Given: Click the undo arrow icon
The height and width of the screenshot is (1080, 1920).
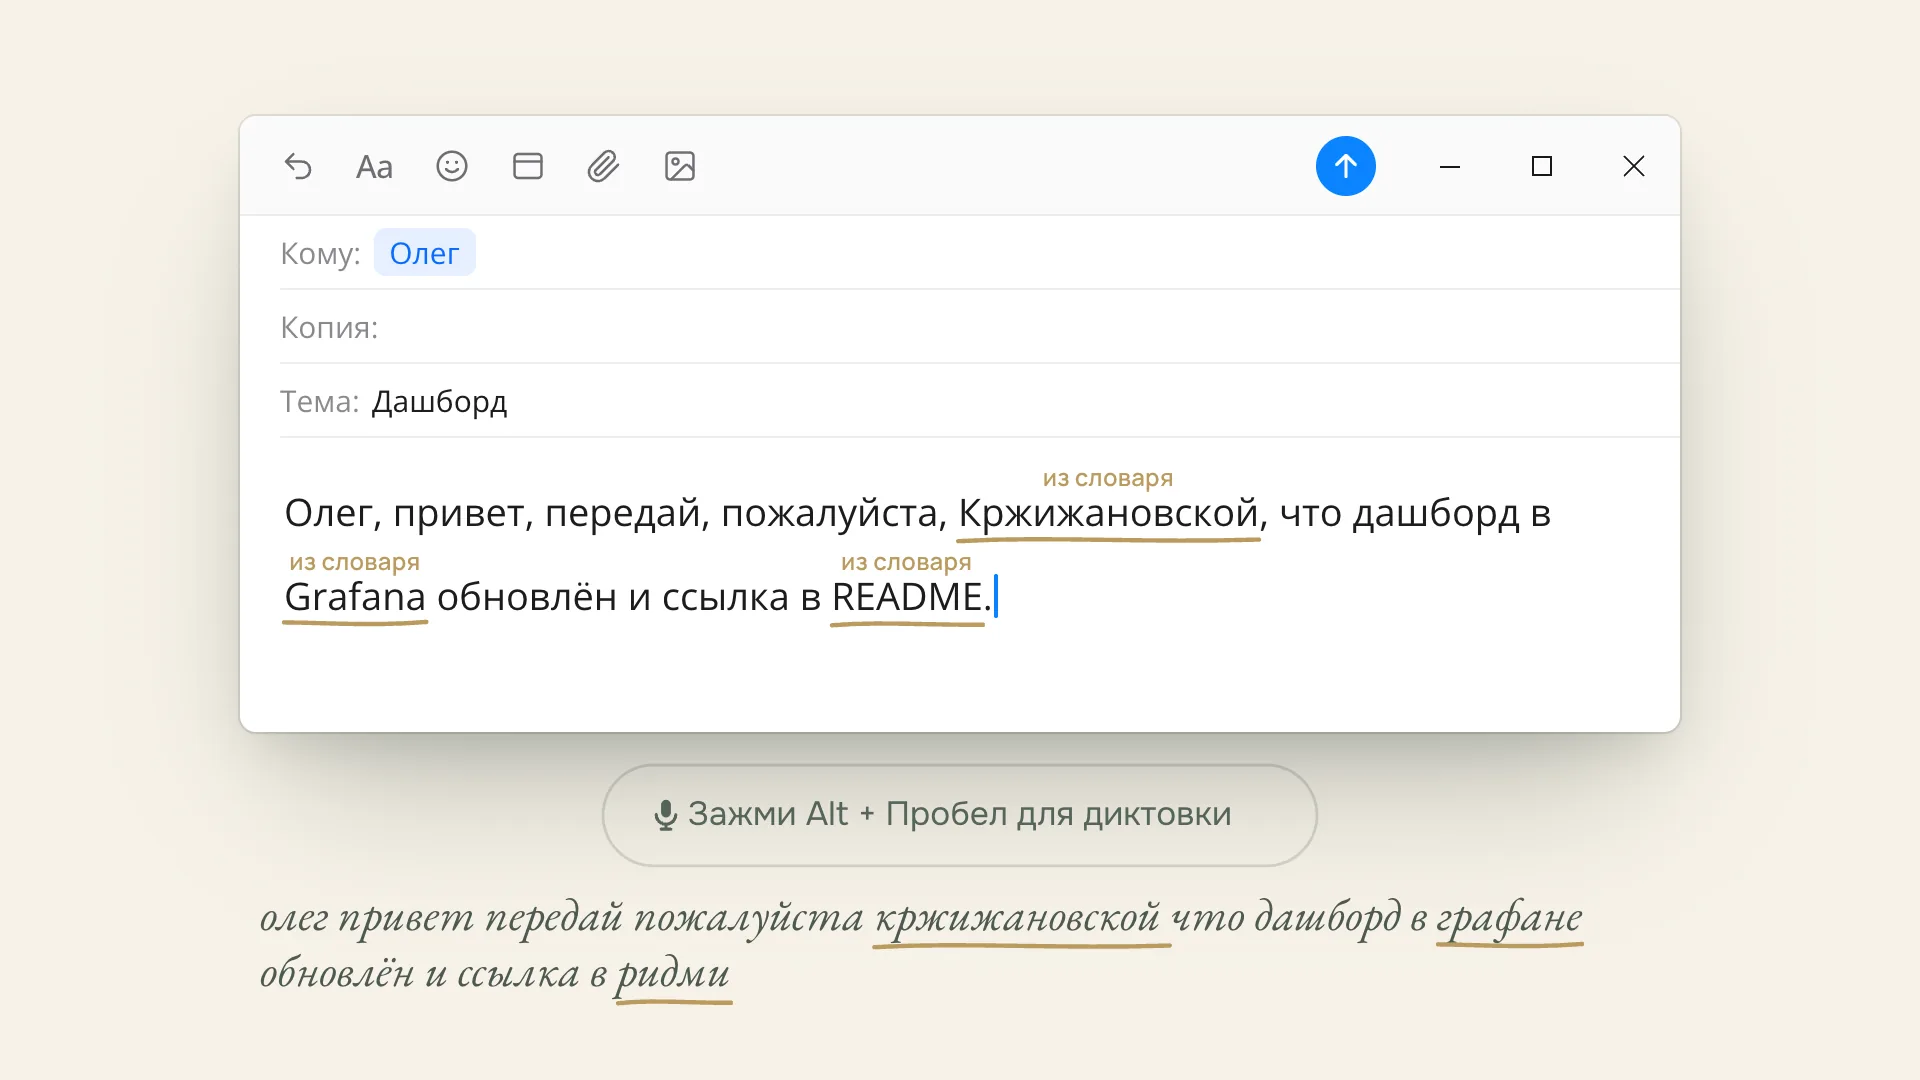Looking at the screenshot, I should click(298, 166).
